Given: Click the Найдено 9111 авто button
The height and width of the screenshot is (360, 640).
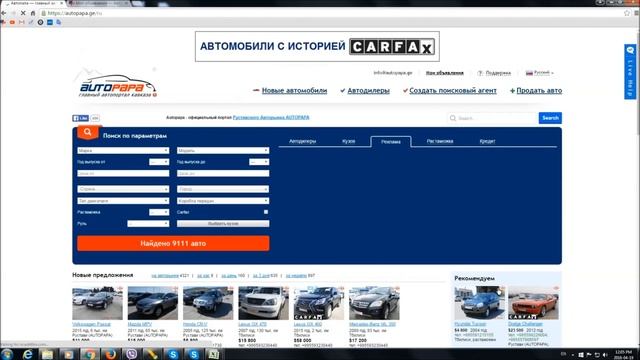Looking at the screenshot, I should 173,243.
